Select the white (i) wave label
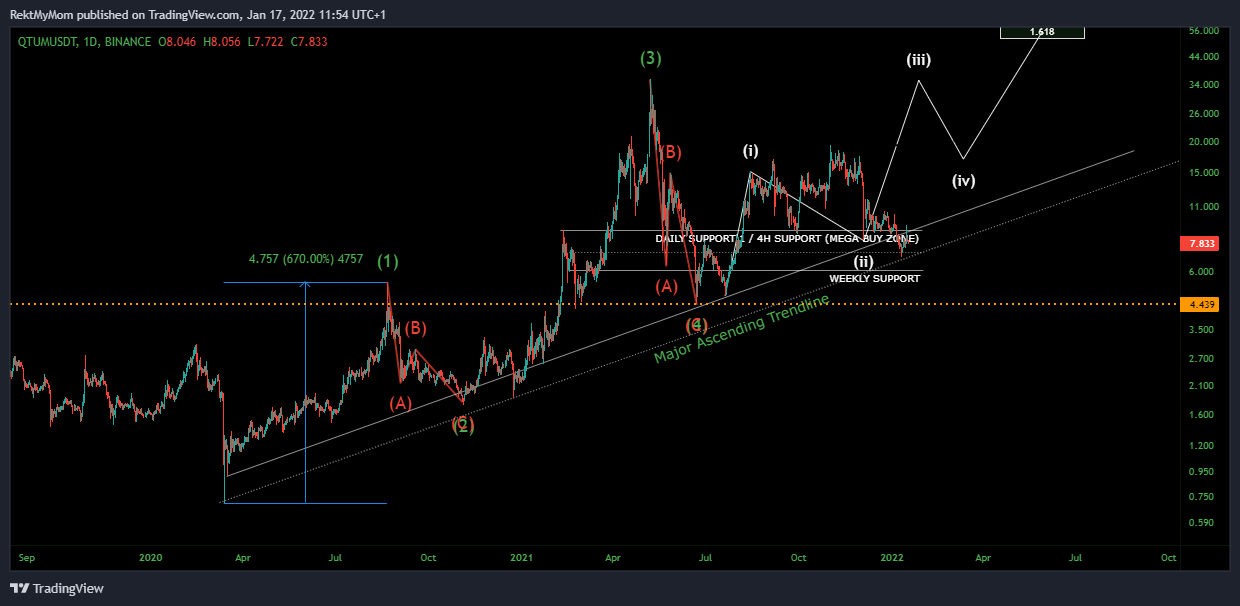Screen dimensions: 1240x606 pos(750,151)
